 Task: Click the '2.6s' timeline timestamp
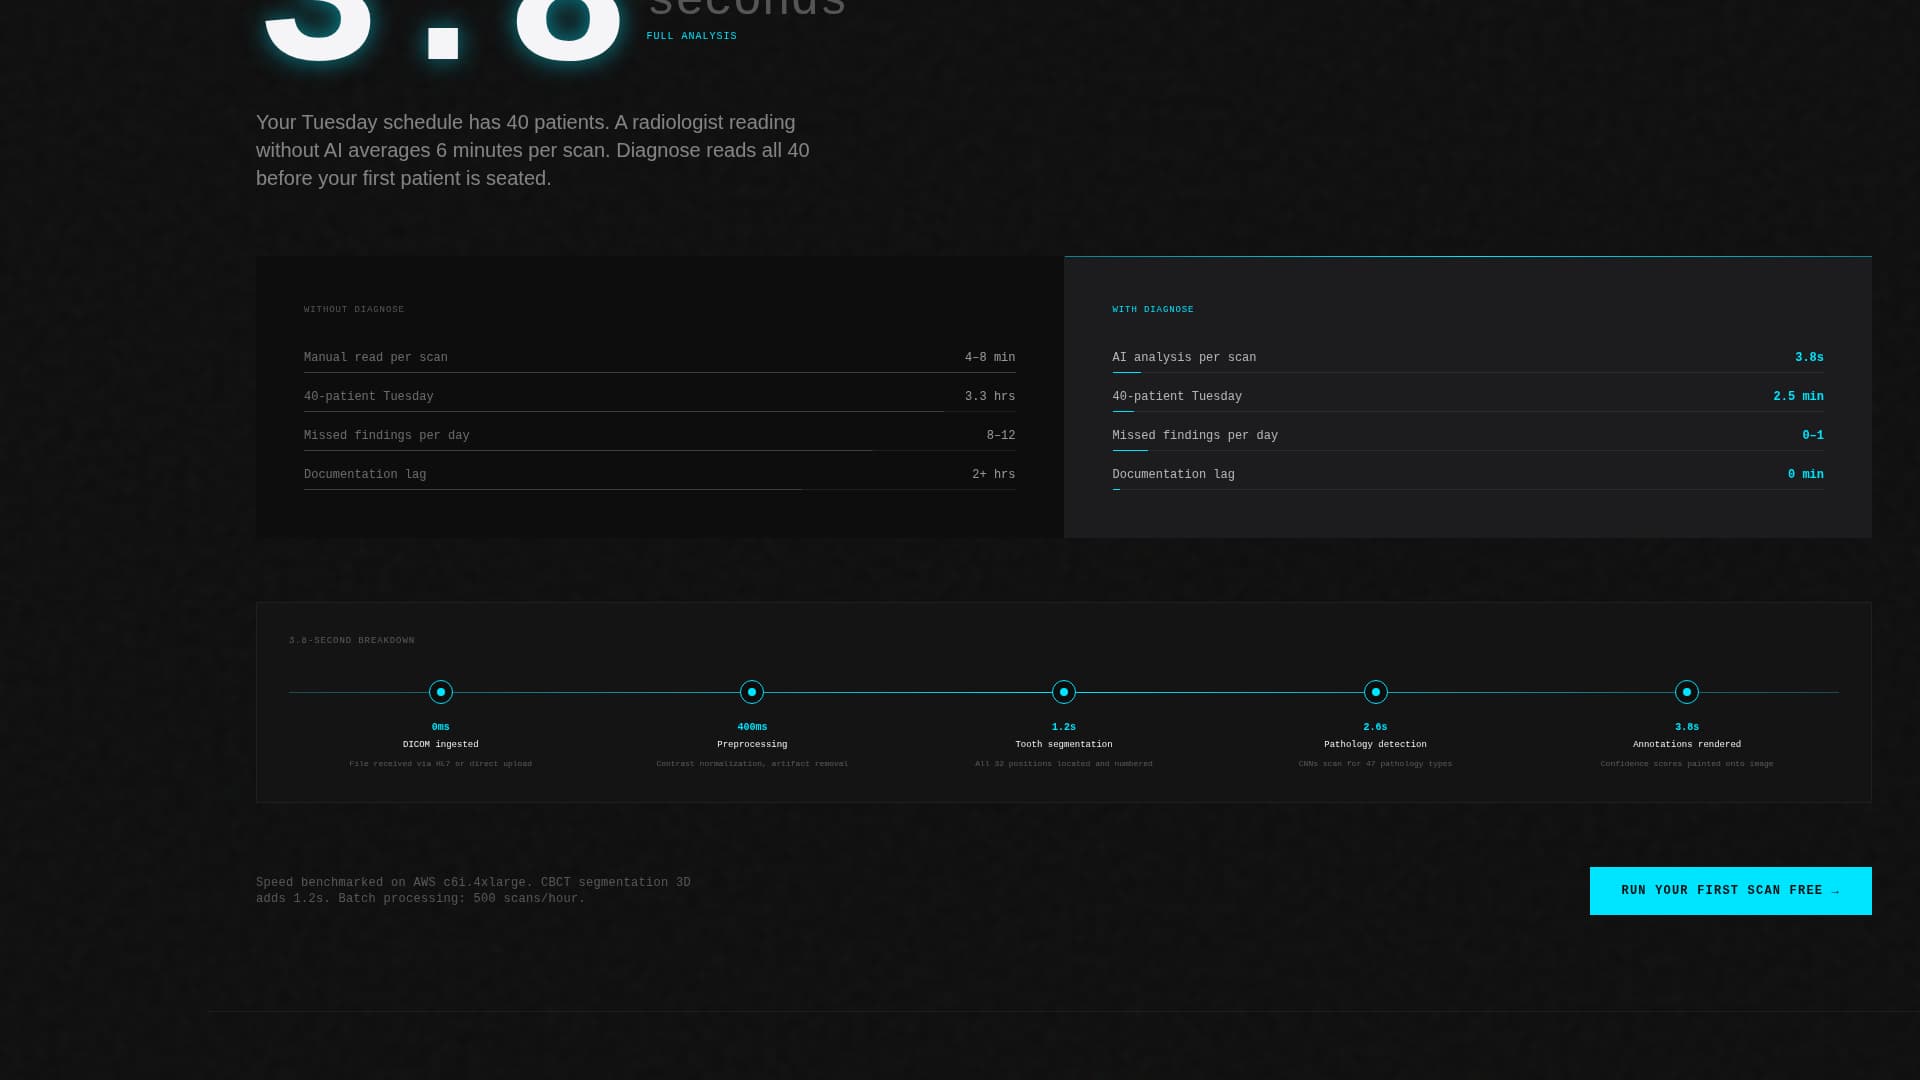click(x=1376, y=727)
